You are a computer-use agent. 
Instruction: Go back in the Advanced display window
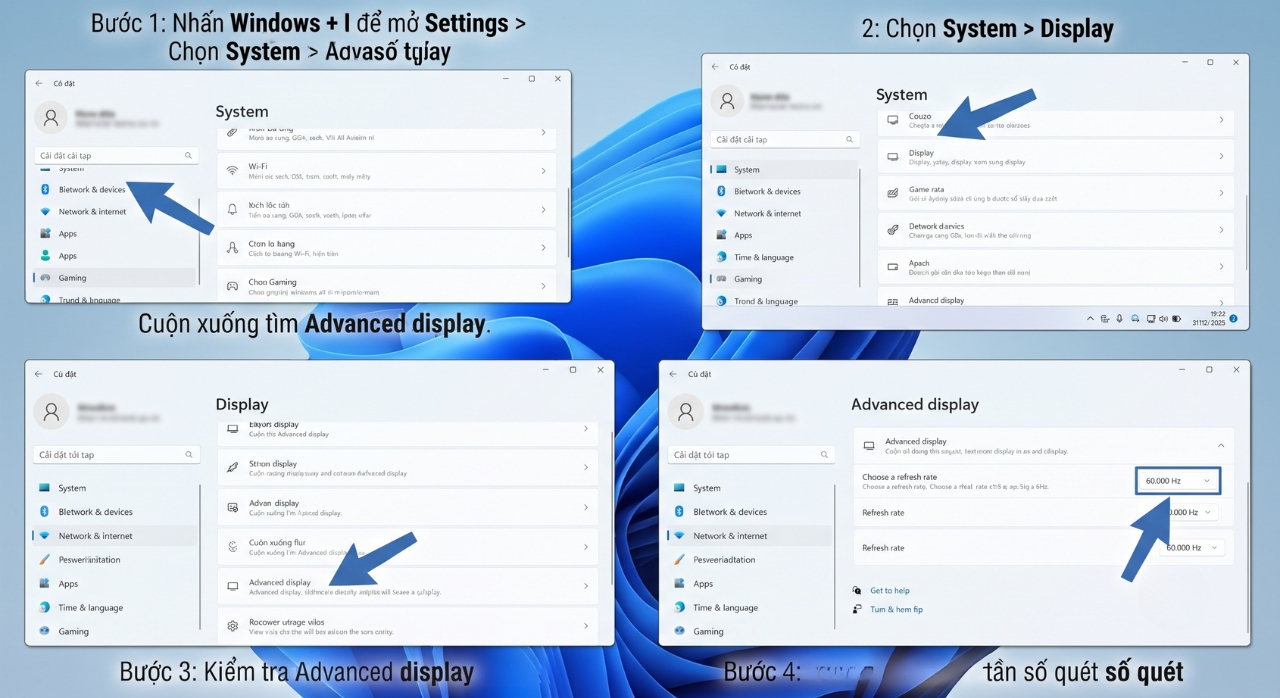(x=674, y=373)
